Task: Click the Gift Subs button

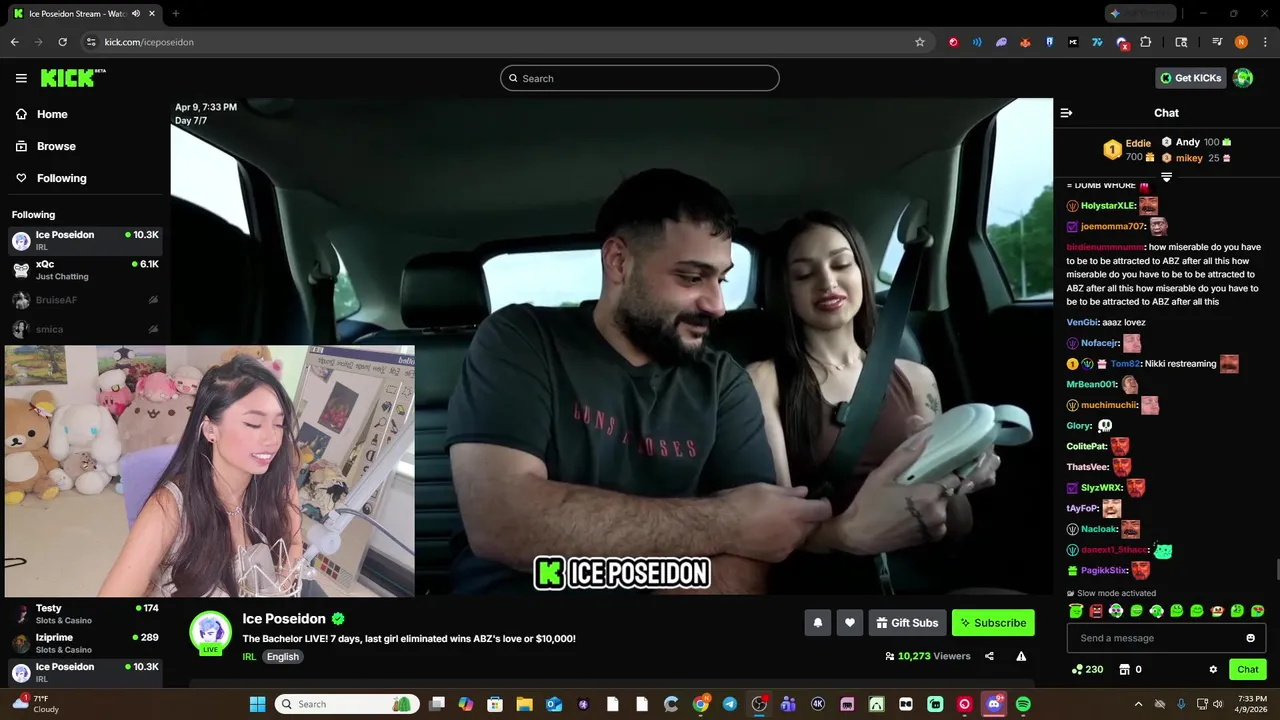Action: click(x=907, y=623)
